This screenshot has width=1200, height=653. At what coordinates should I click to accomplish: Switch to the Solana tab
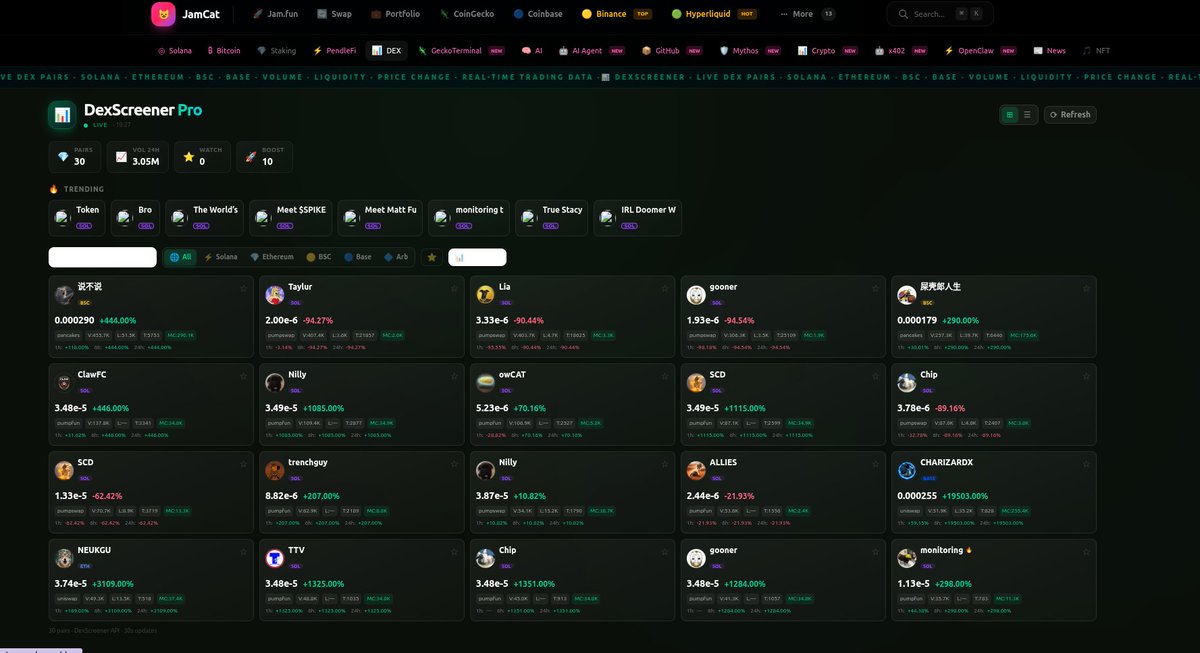[175, 50]
